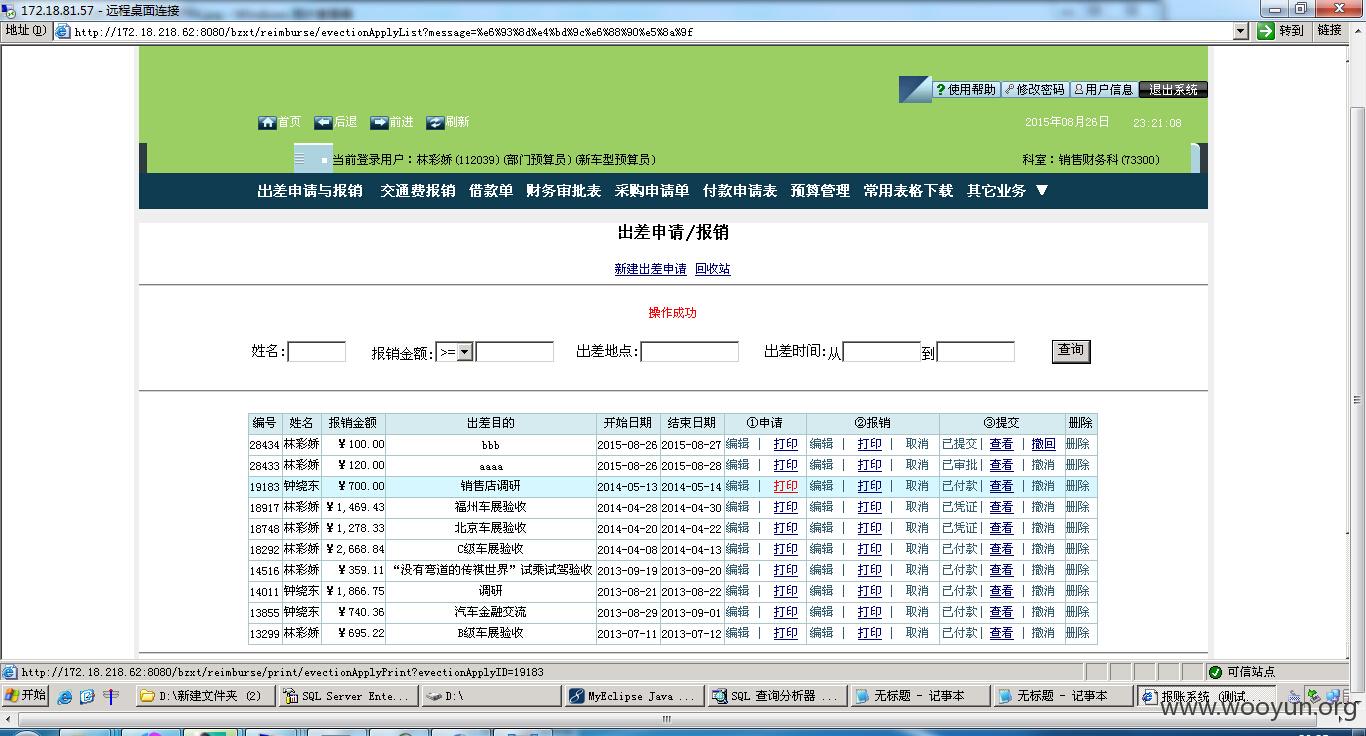Open 财务审批表 menu
Screen dimensions: 1366x736
point(564,190)
